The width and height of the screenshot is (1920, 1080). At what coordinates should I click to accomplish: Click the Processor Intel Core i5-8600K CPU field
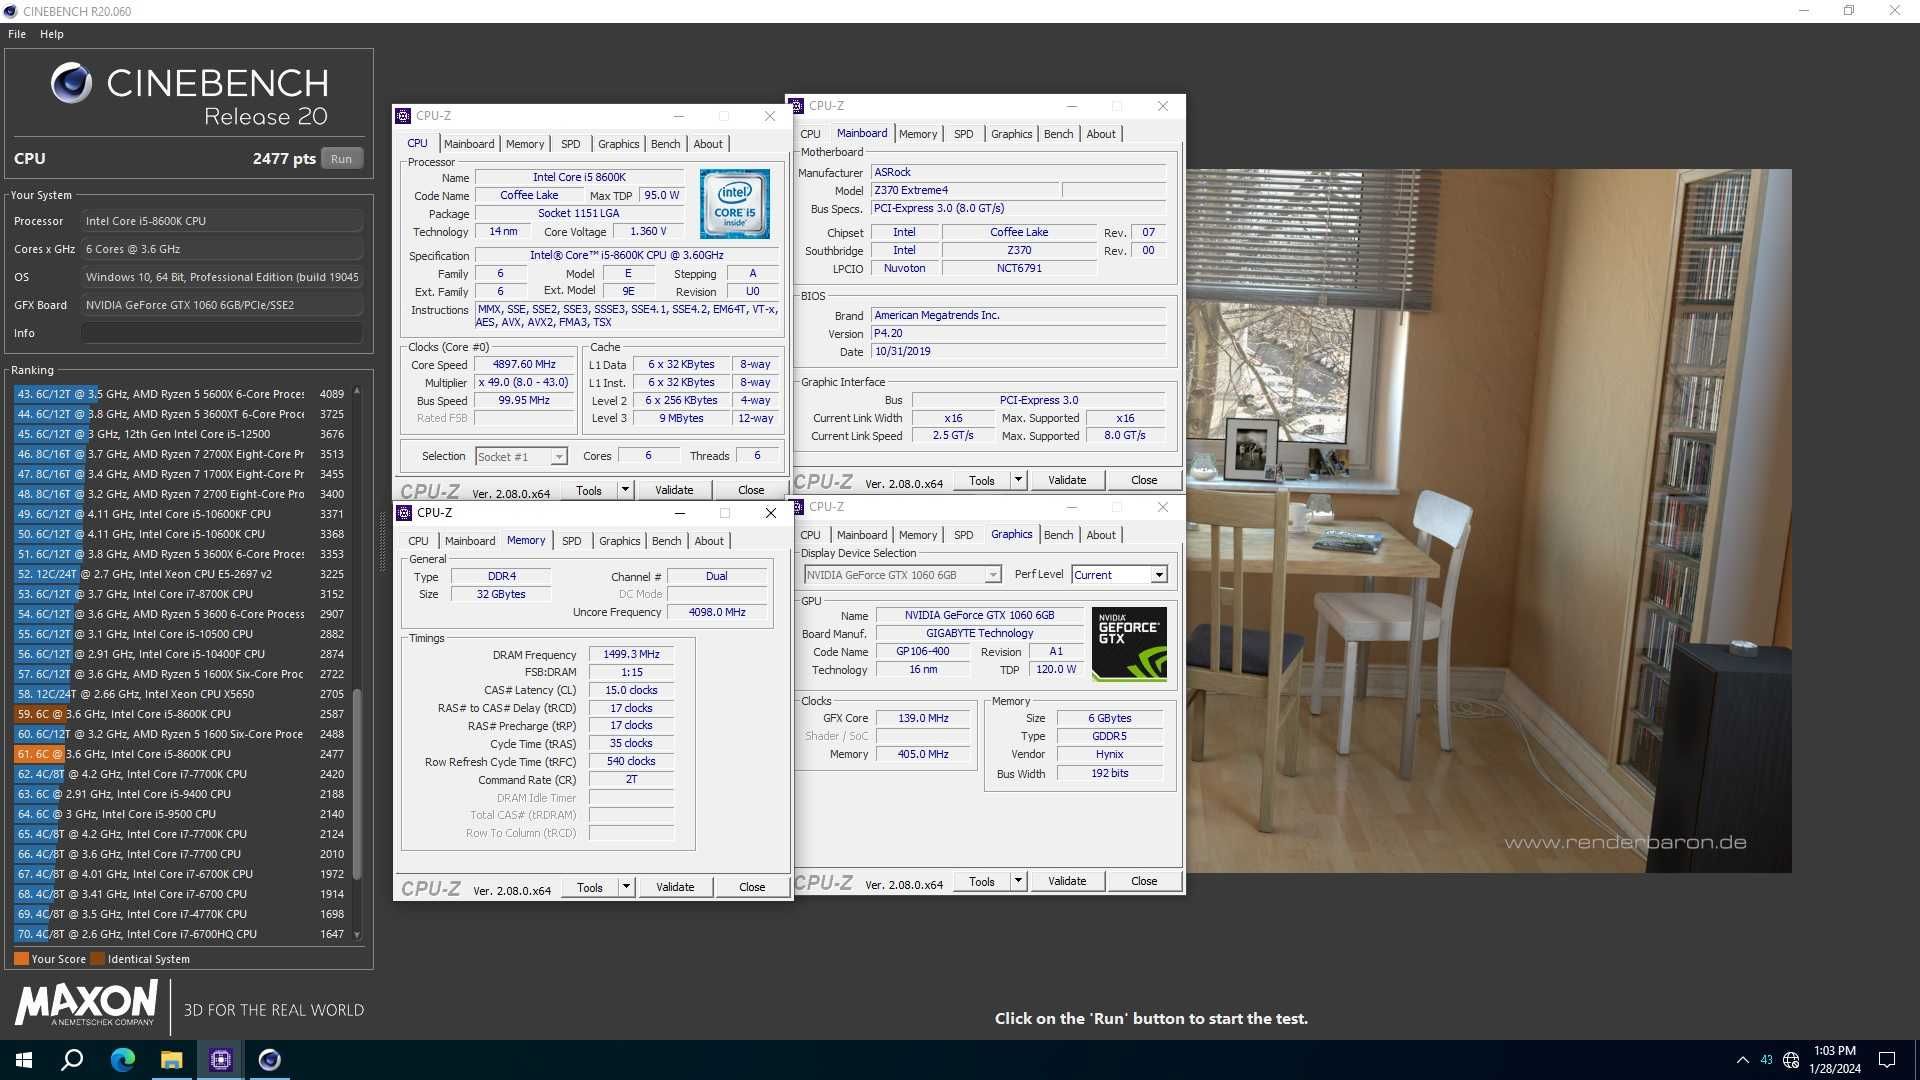[x=222, y=221]
